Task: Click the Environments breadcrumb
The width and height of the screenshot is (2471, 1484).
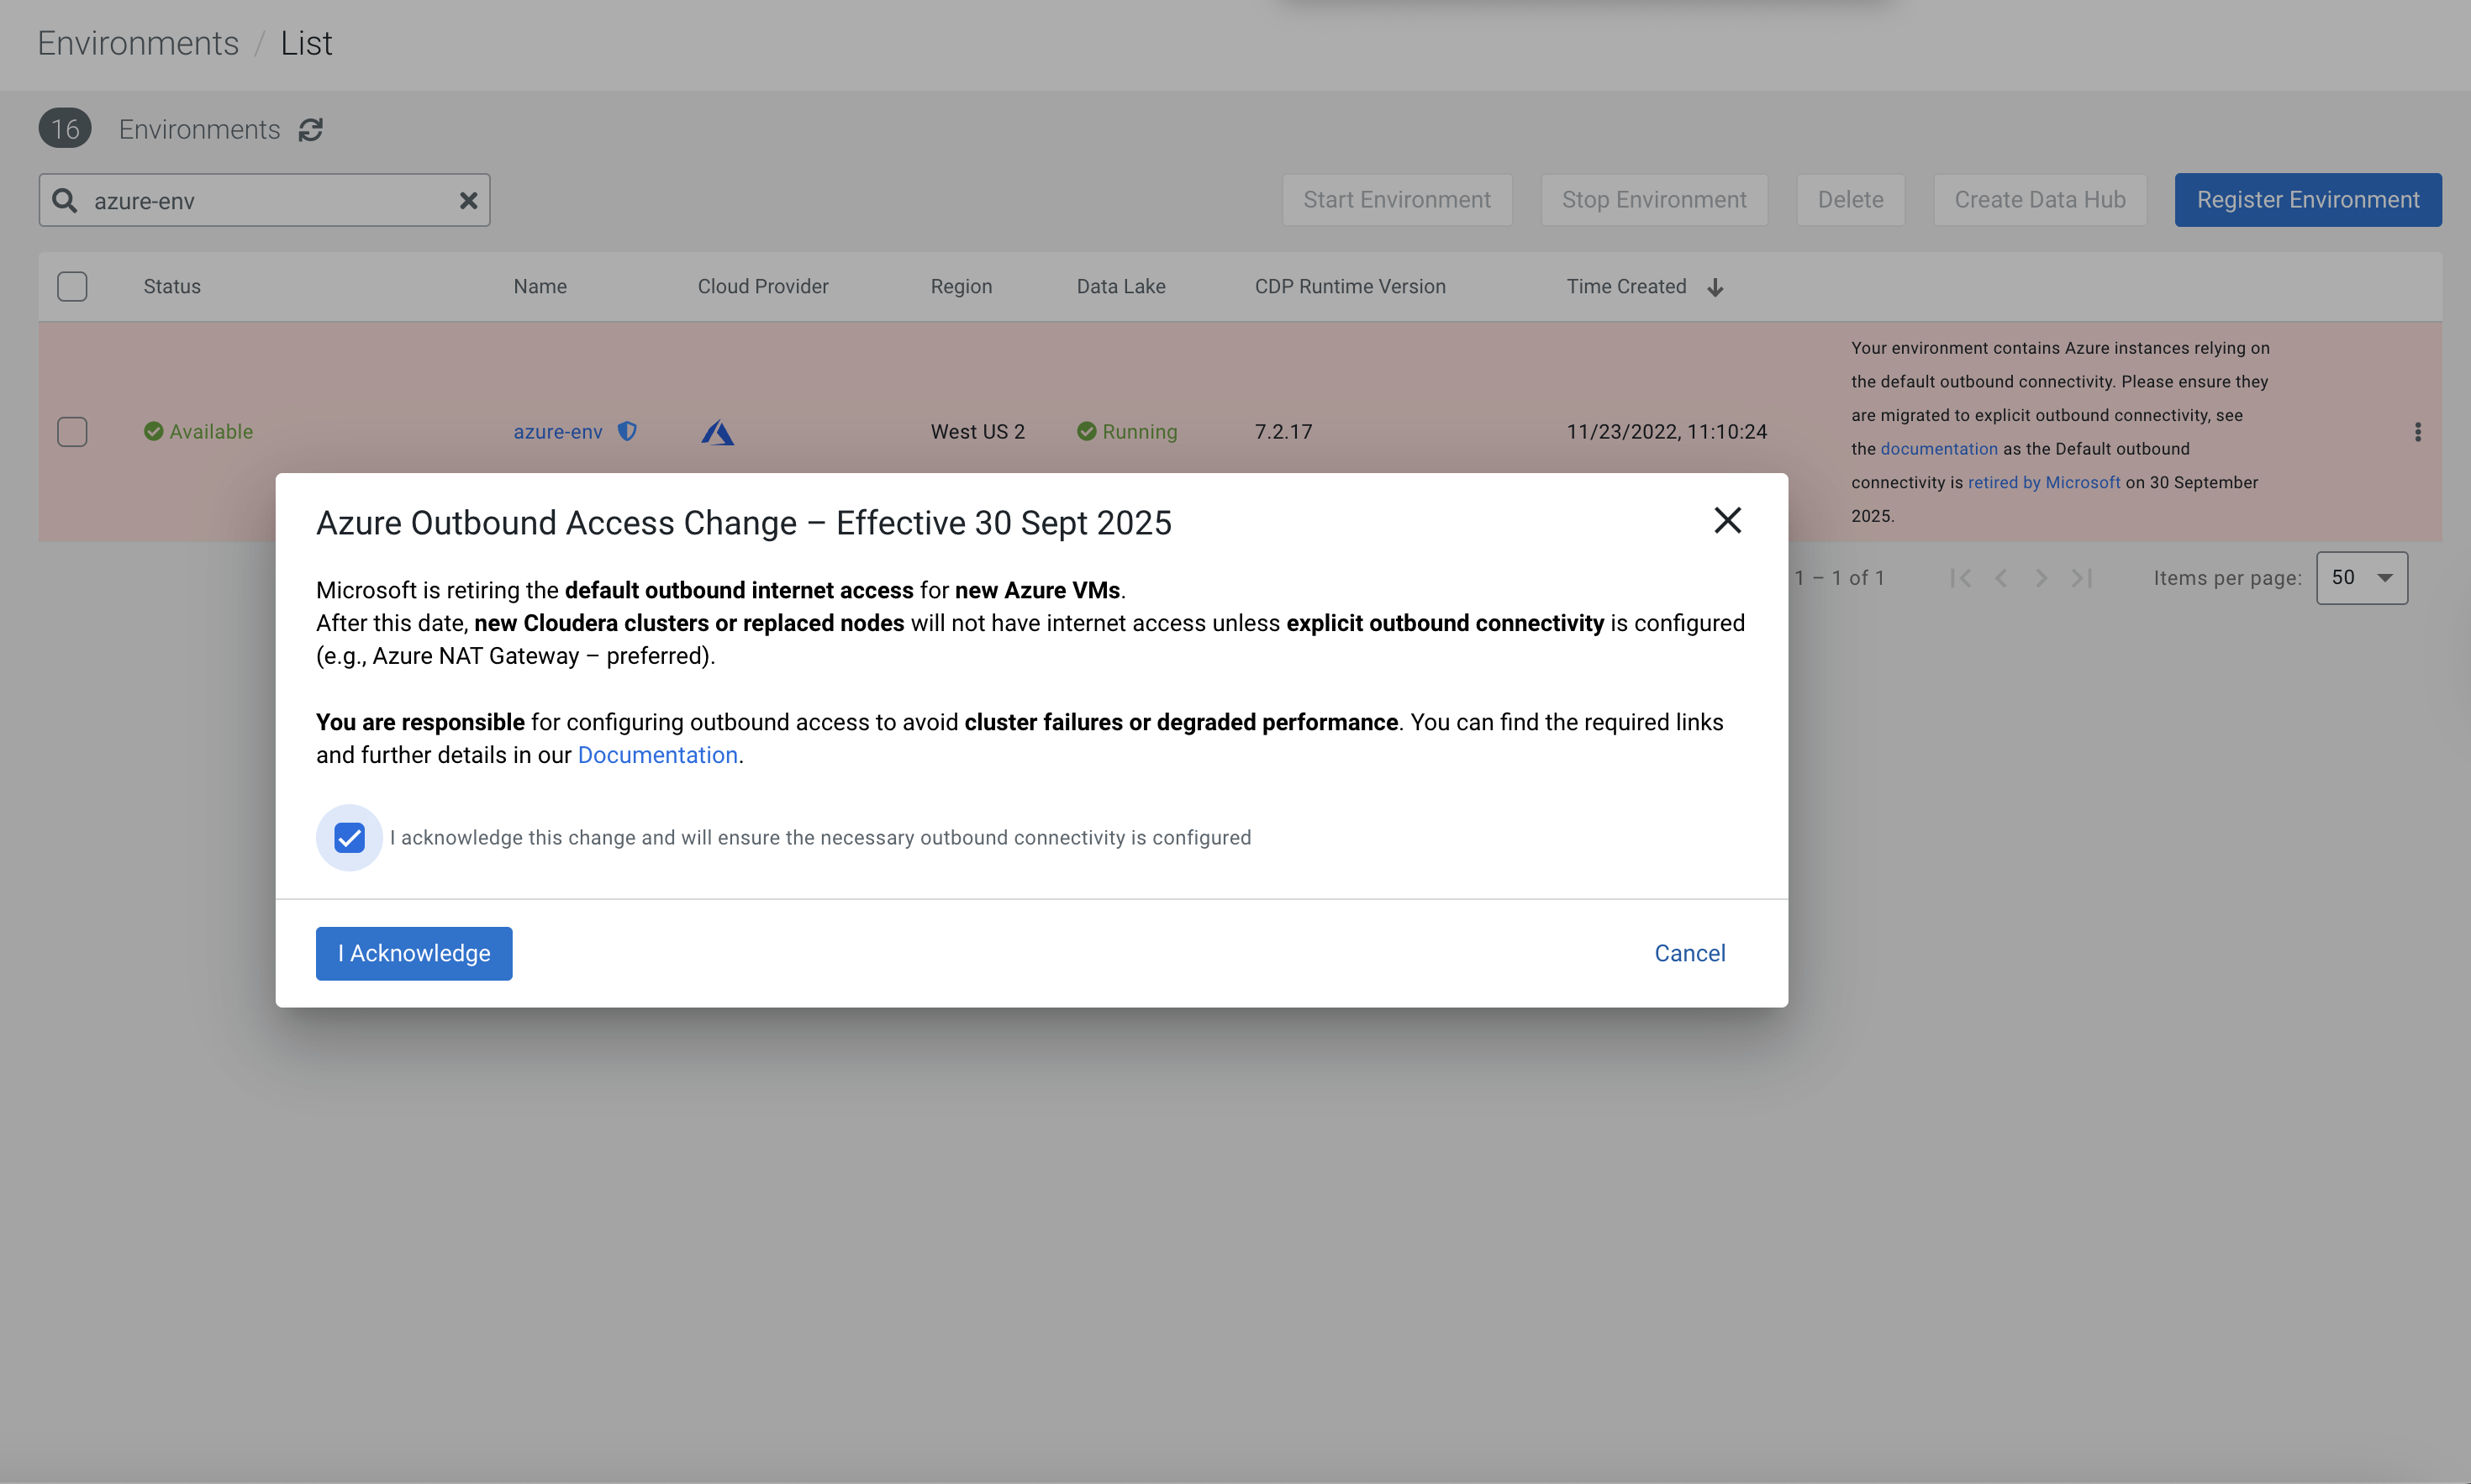Action: click(138, 44)
